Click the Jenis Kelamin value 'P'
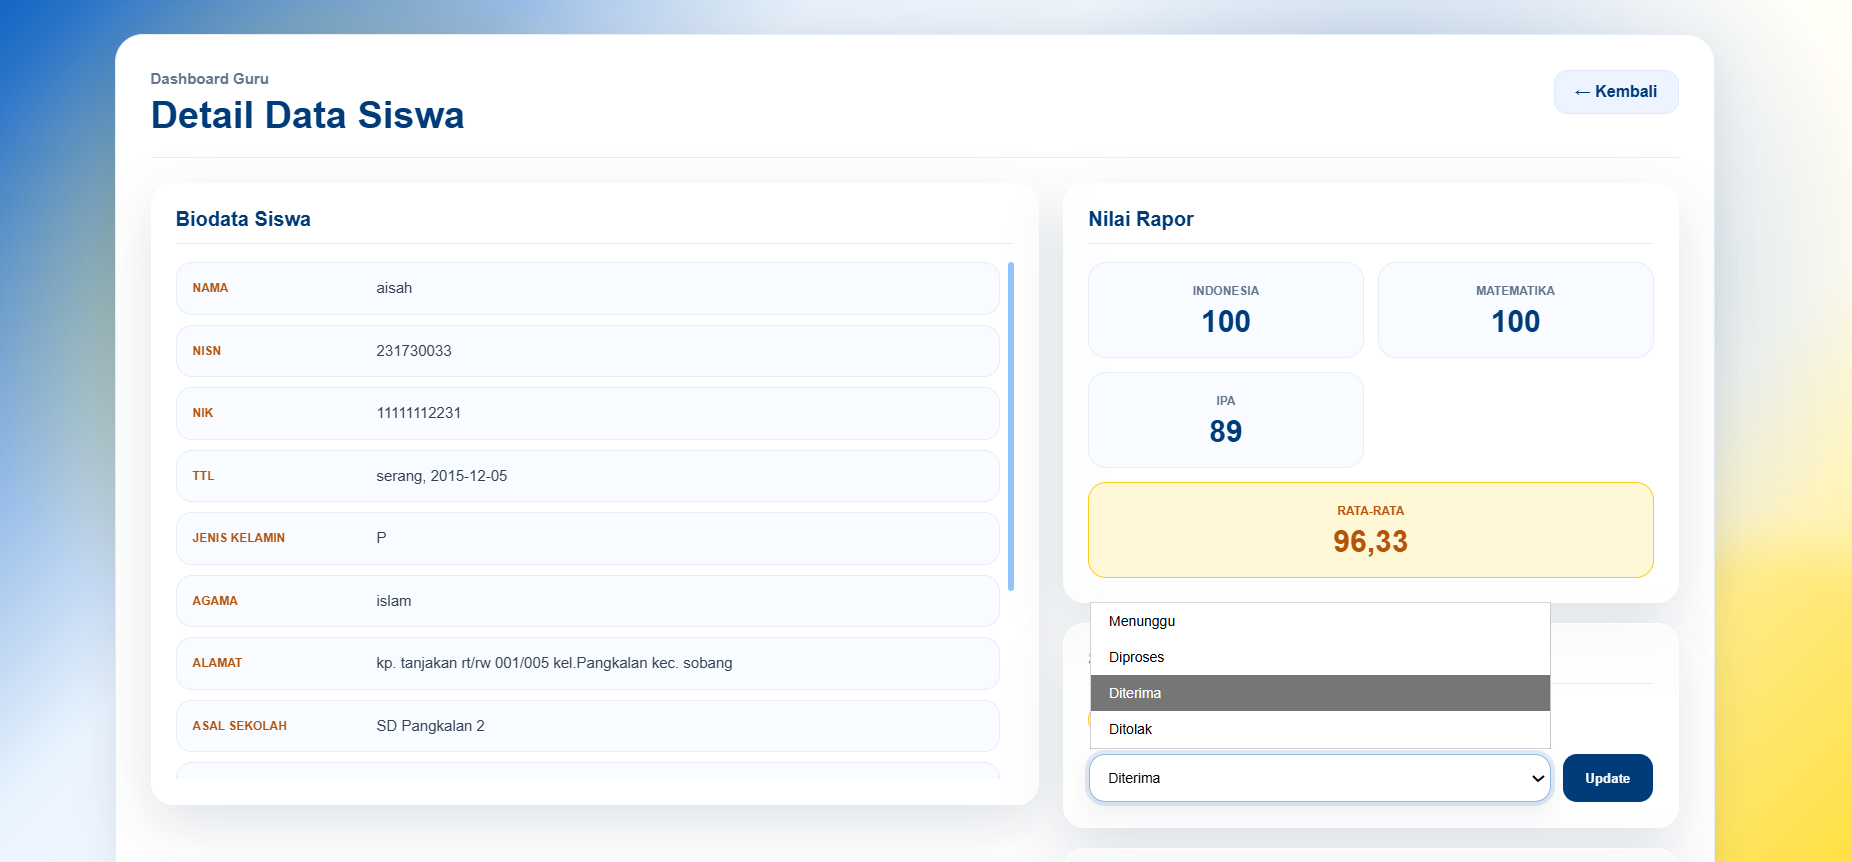This screenshot has width=1852, height=862. pyautogui.click(x=381, y=538)
